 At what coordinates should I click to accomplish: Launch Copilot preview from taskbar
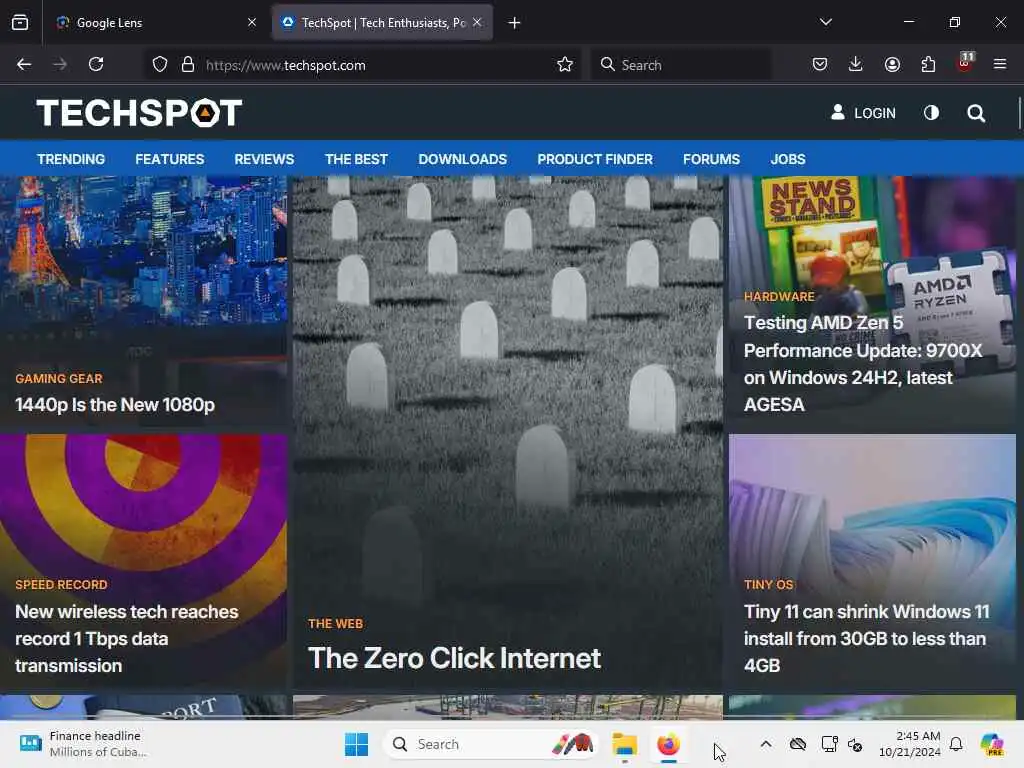991,744
